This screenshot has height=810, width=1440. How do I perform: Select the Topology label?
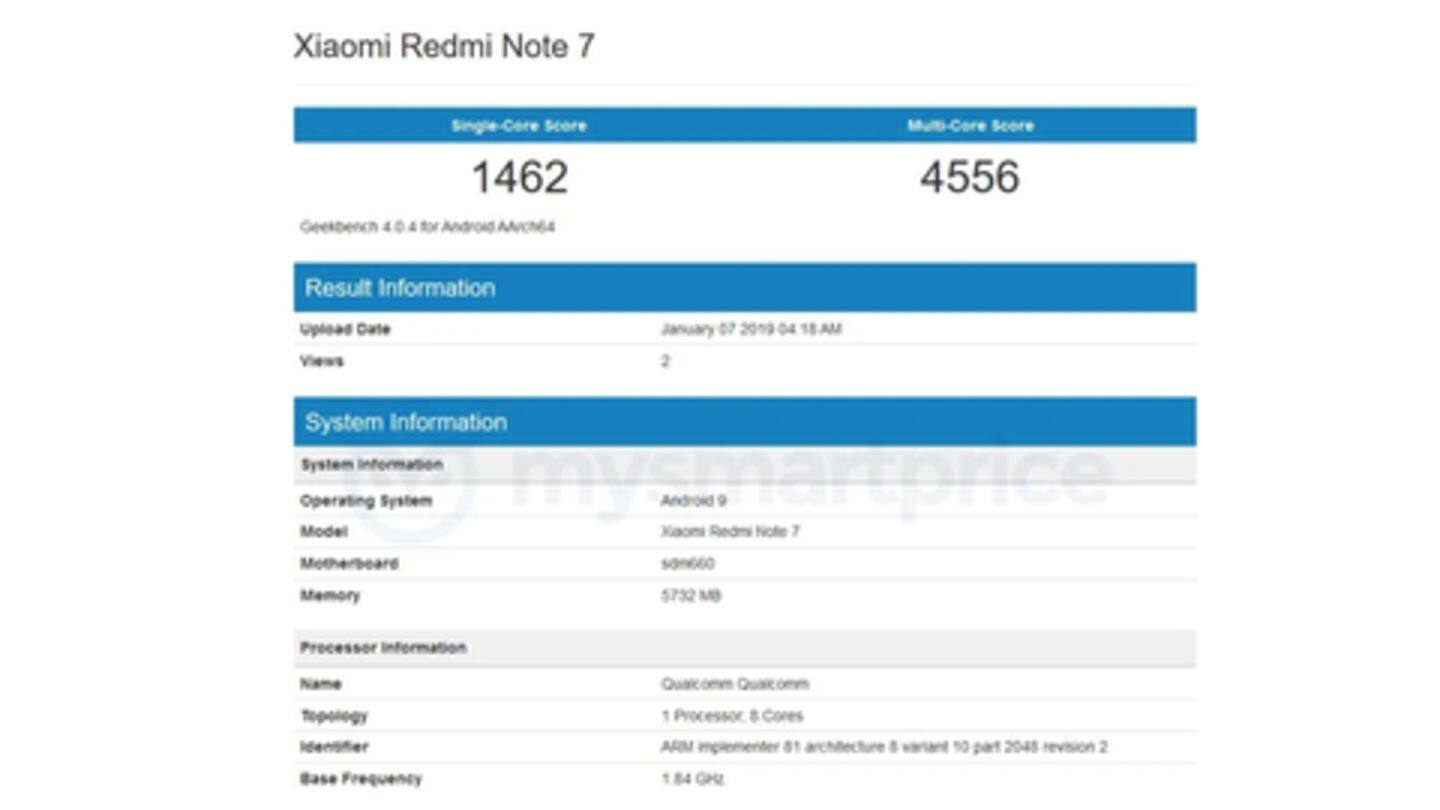(x=334, y=716)
